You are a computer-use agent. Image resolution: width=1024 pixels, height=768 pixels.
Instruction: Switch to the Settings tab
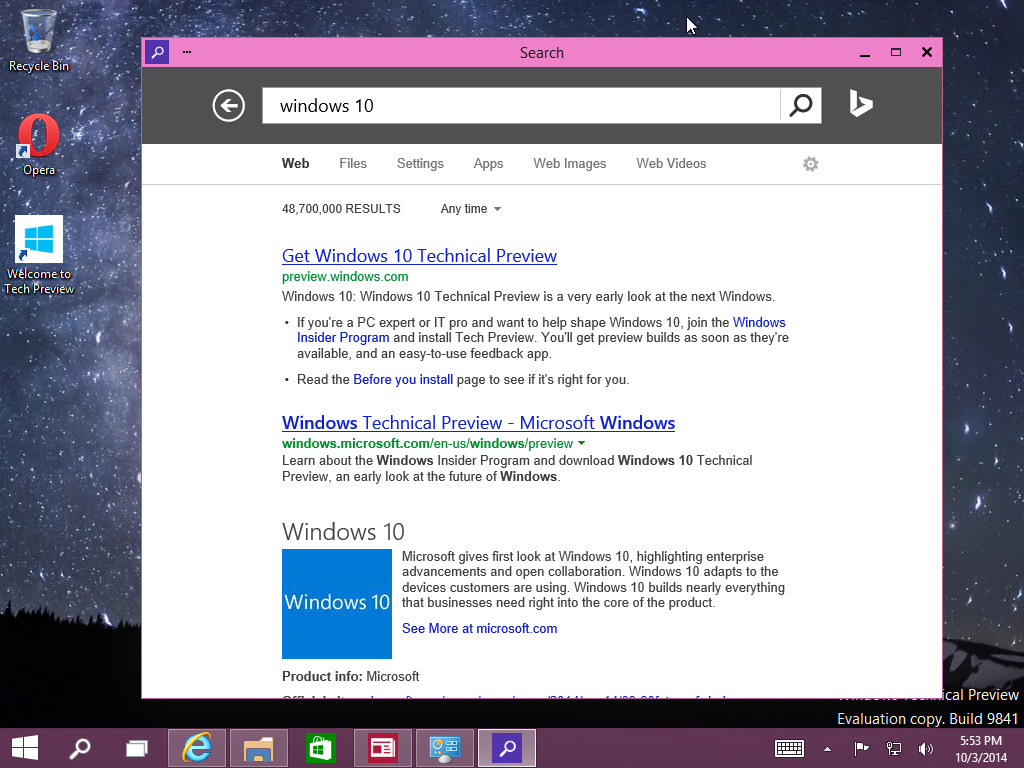[x=420, y=164]
